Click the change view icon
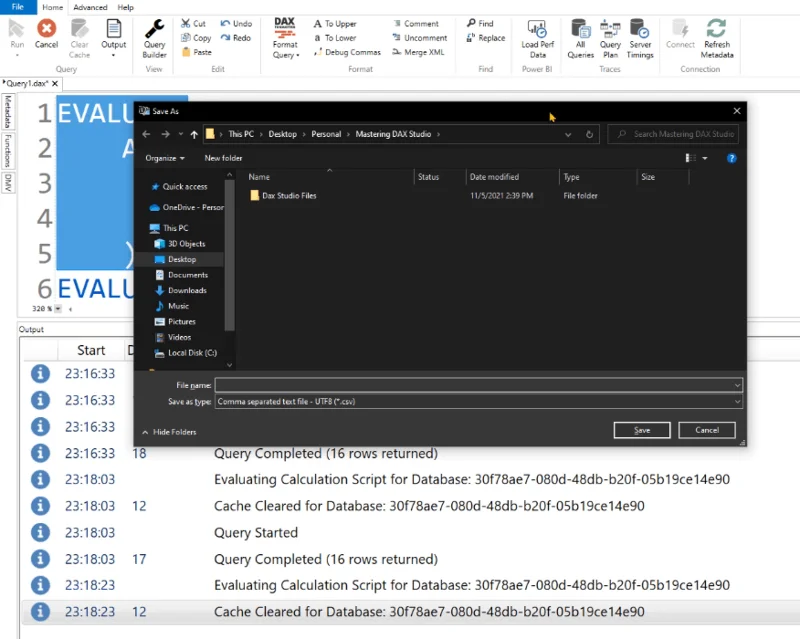Image resolution: width=800 pixels, height=639 pixels. (x=690, y=158)
